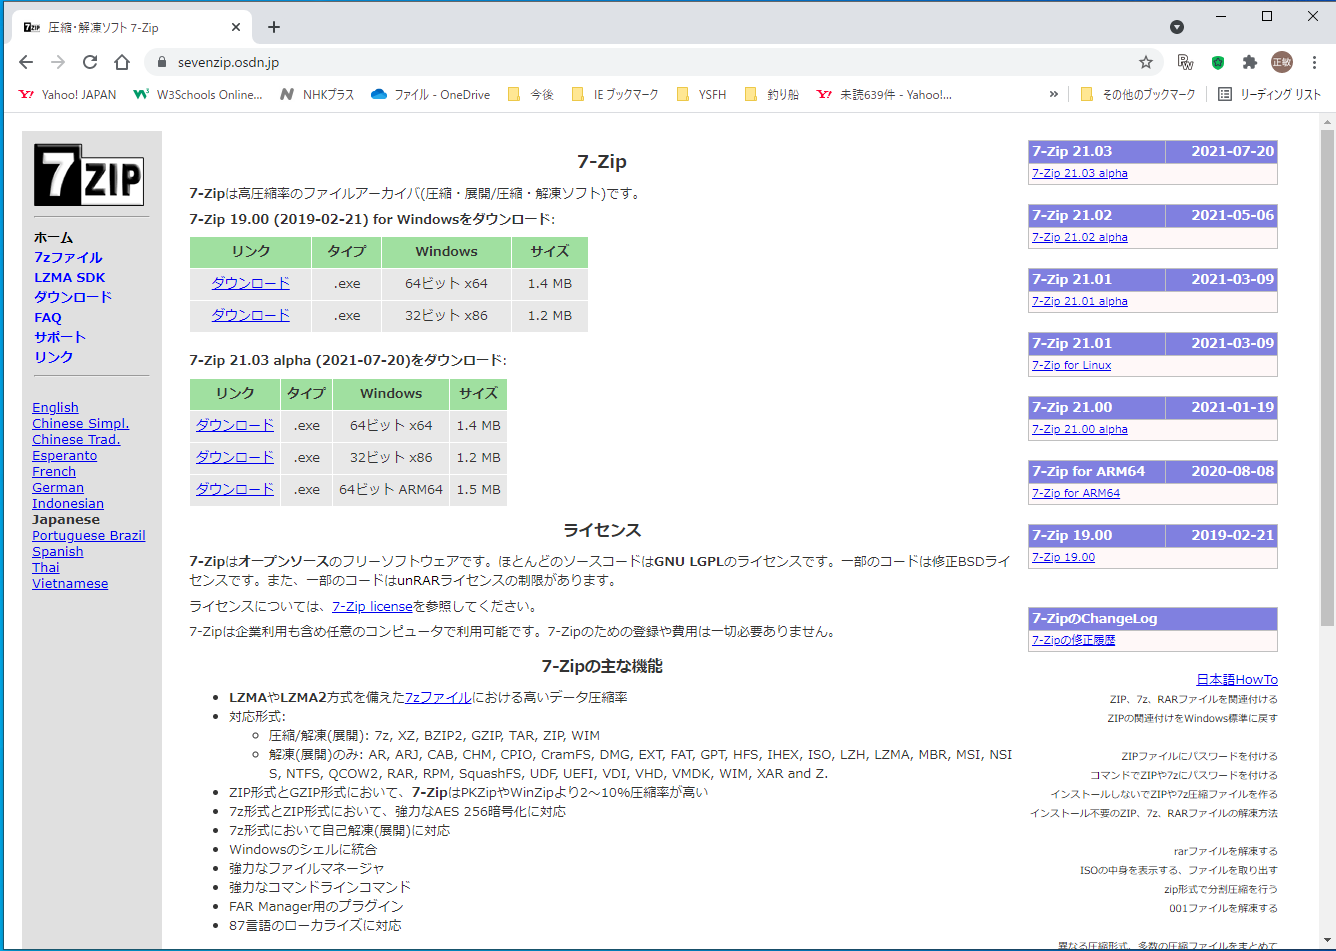
Task: Open the Chrome profile avatar
Action: [x=1281, y=62]
